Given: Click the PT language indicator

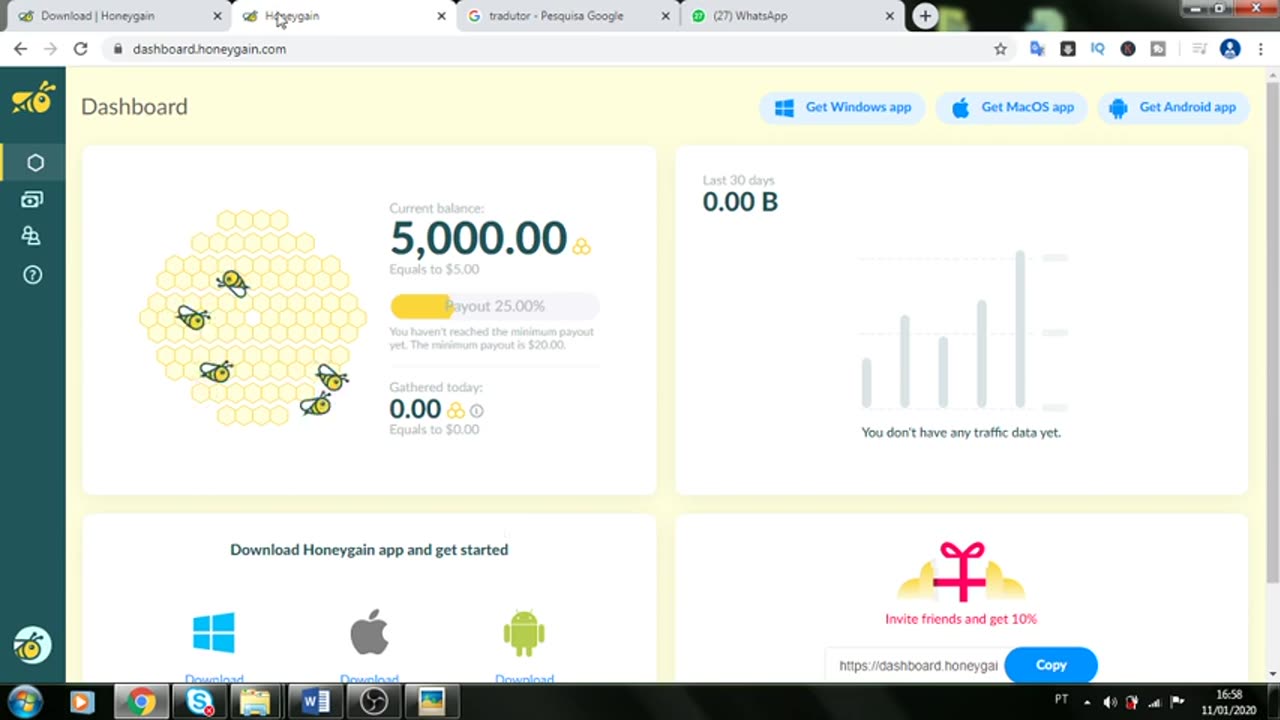Looking at the screenshot, I should pos(1061,699).
